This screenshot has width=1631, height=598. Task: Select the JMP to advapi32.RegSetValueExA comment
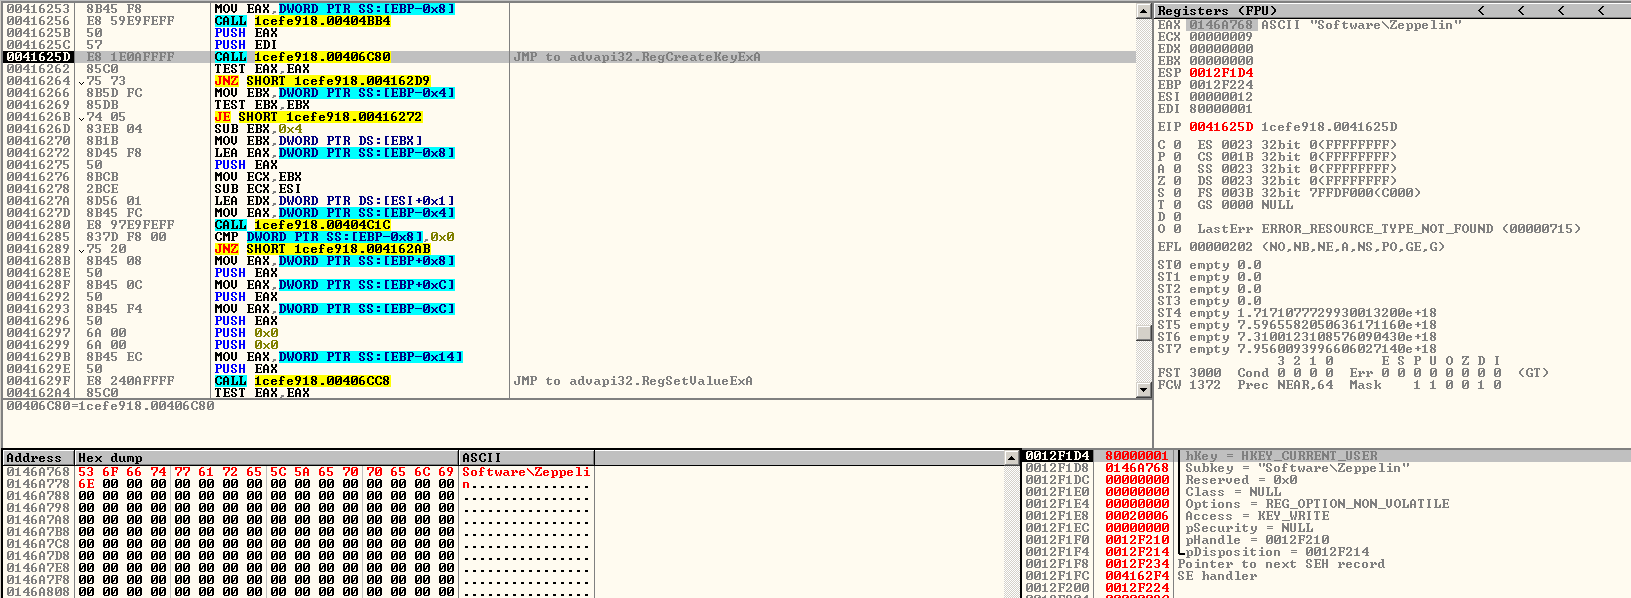633,381
